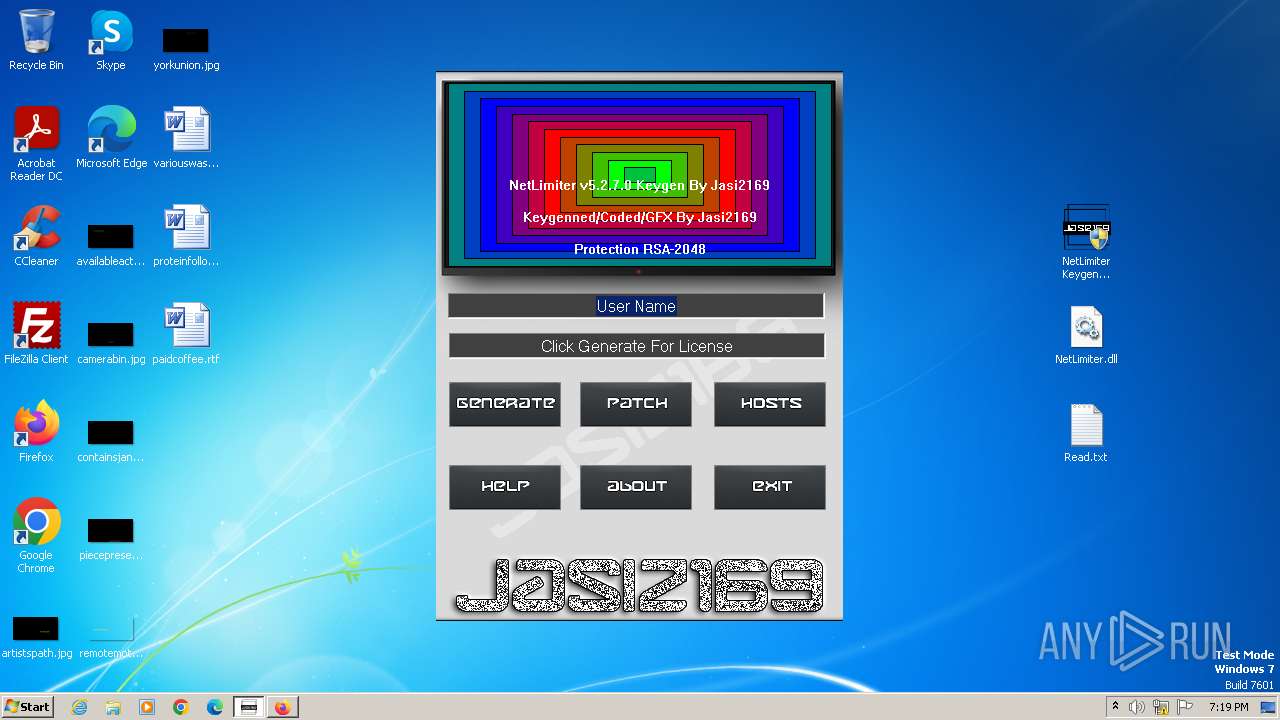Select the yorkunion.jpg file icon
This screenshot has height=720, width=1280.
[x=186, y=48]
